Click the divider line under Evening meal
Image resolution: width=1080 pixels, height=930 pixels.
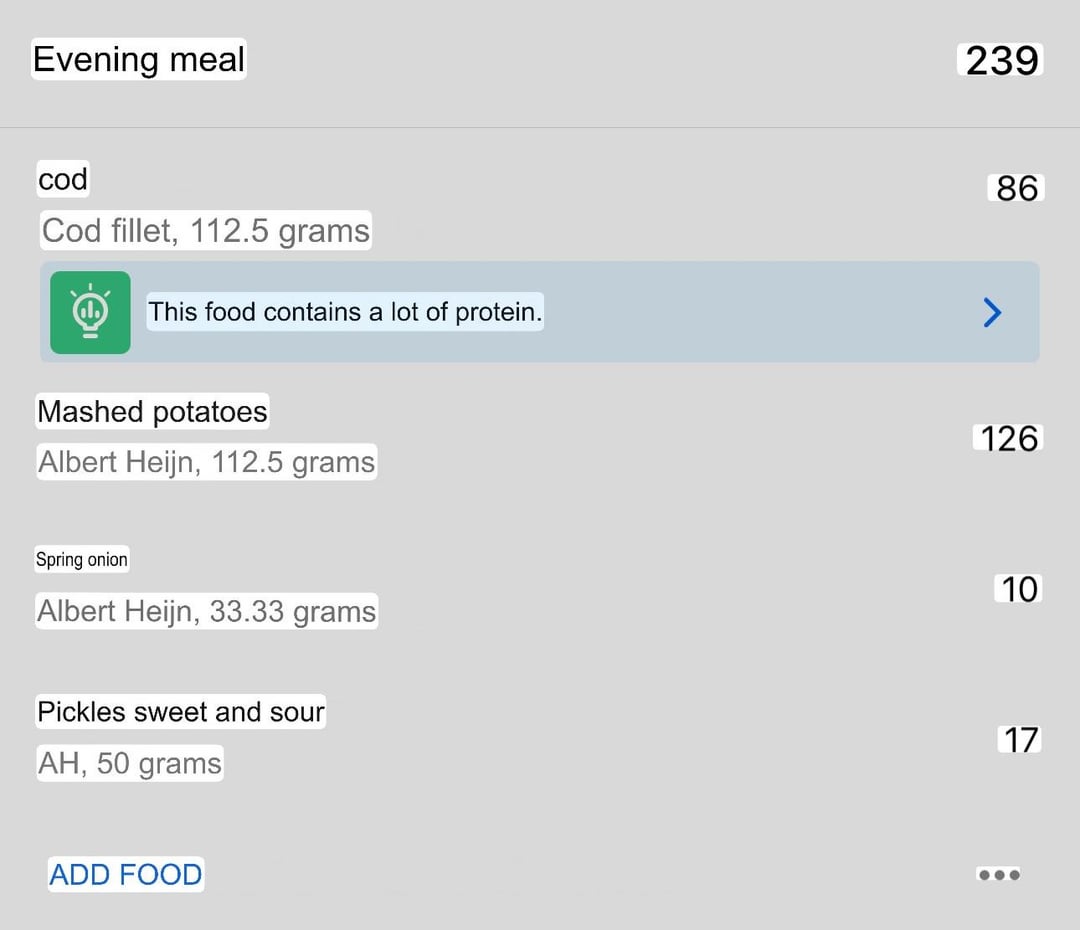point(540,128)
